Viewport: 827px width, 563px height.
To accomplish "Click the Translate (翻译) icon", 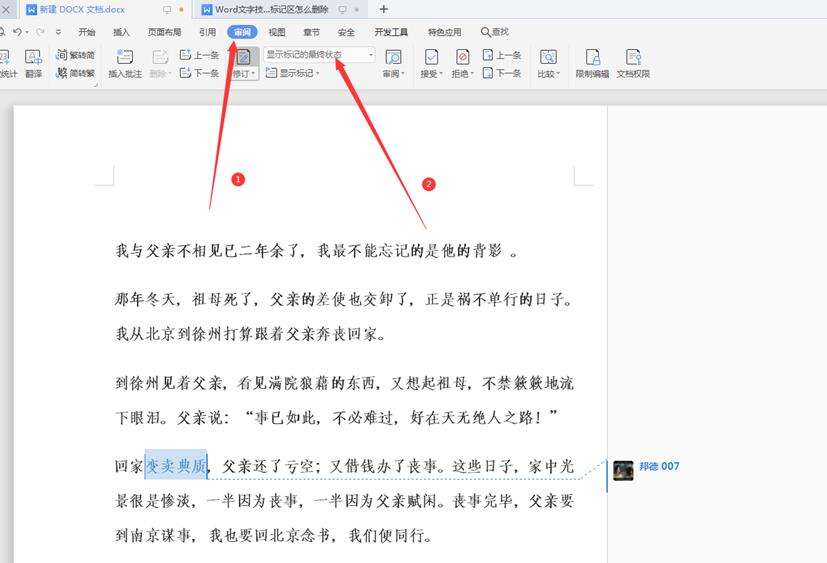I will tap(33, 57).
